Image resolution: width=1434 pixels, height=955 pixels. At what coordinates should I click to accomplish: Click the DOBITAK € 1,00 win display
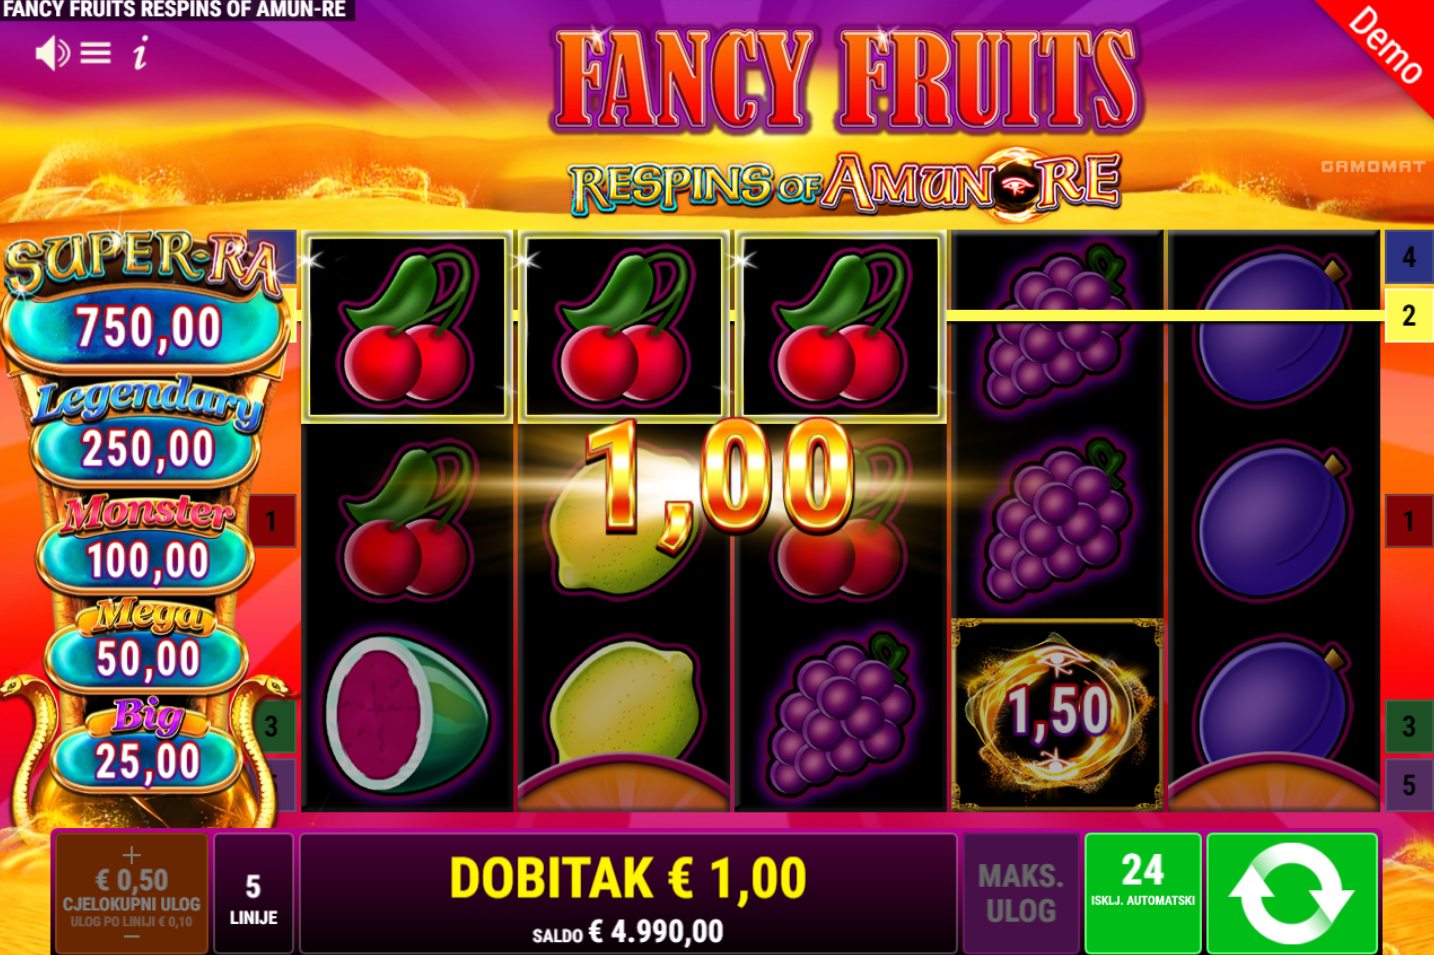628,879
